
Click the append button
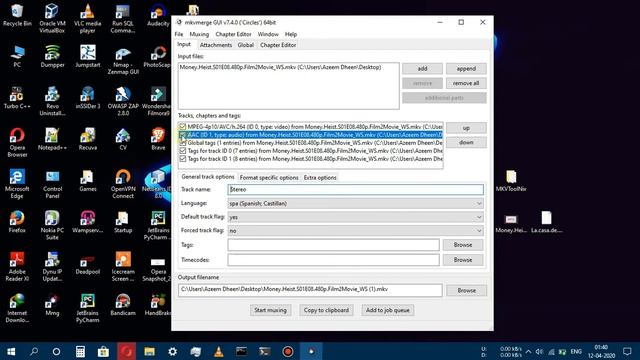point(466,69)
